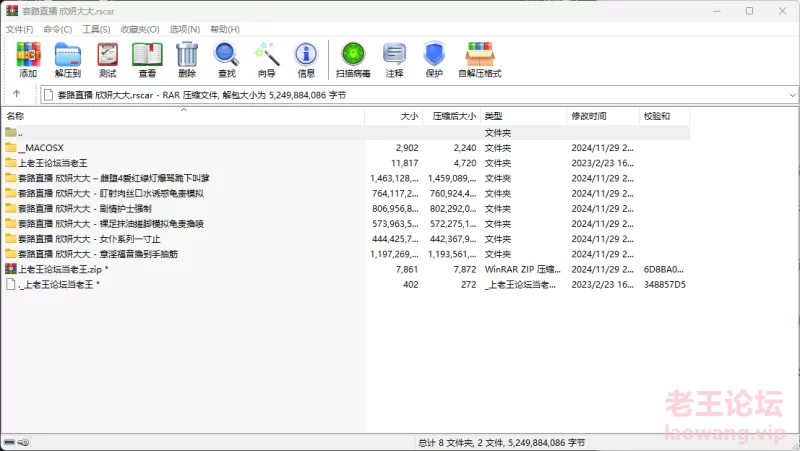The width and height of the screenshot is (800, 451).
Task: Open the Commands (命令) menu
Action: (58, 29)
